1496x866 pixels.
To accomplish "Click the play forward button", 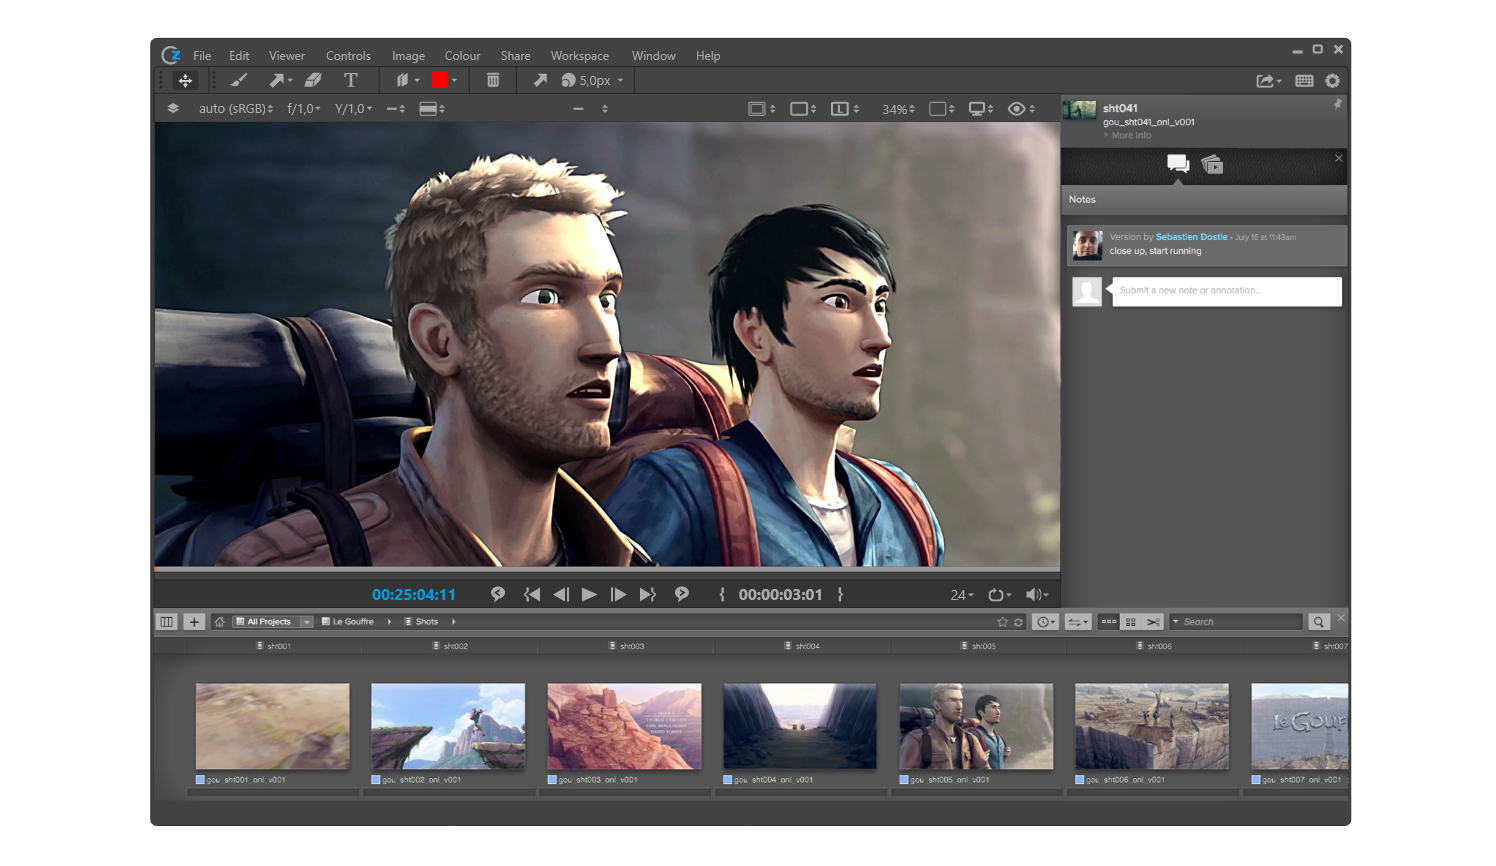I will pos(589,594).
